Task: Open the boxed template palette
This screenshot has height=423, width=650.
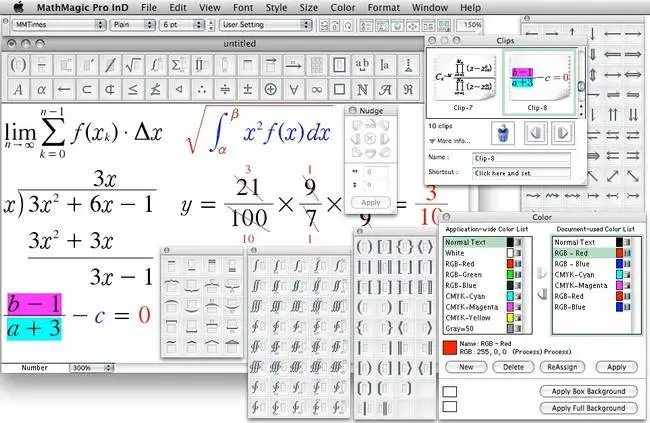Action: pos(339,65)
